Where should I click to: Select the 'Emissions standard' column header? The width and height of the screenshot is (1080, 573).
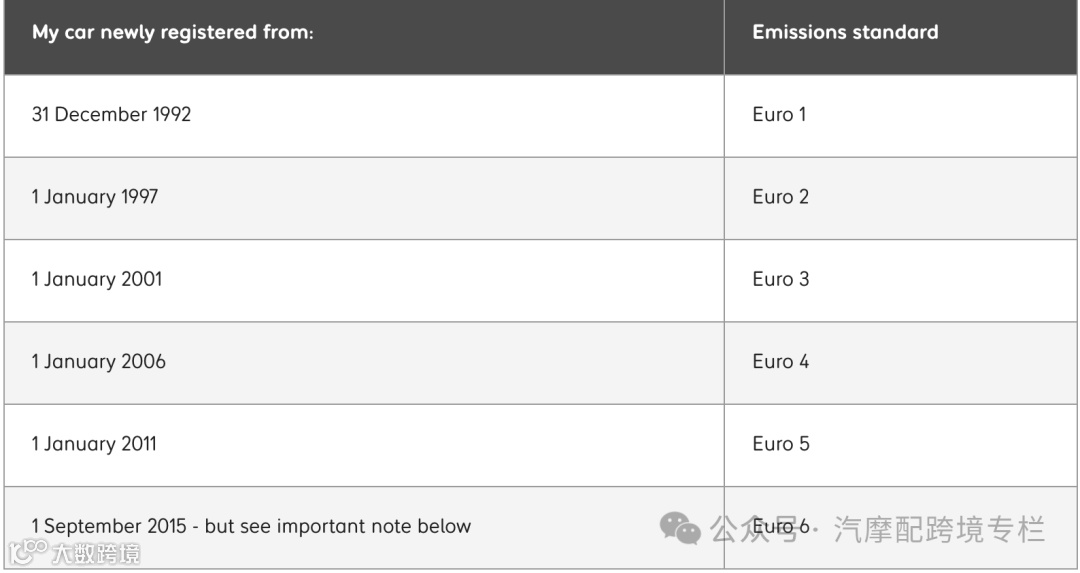pyautogui.click(x=845, y=32)
